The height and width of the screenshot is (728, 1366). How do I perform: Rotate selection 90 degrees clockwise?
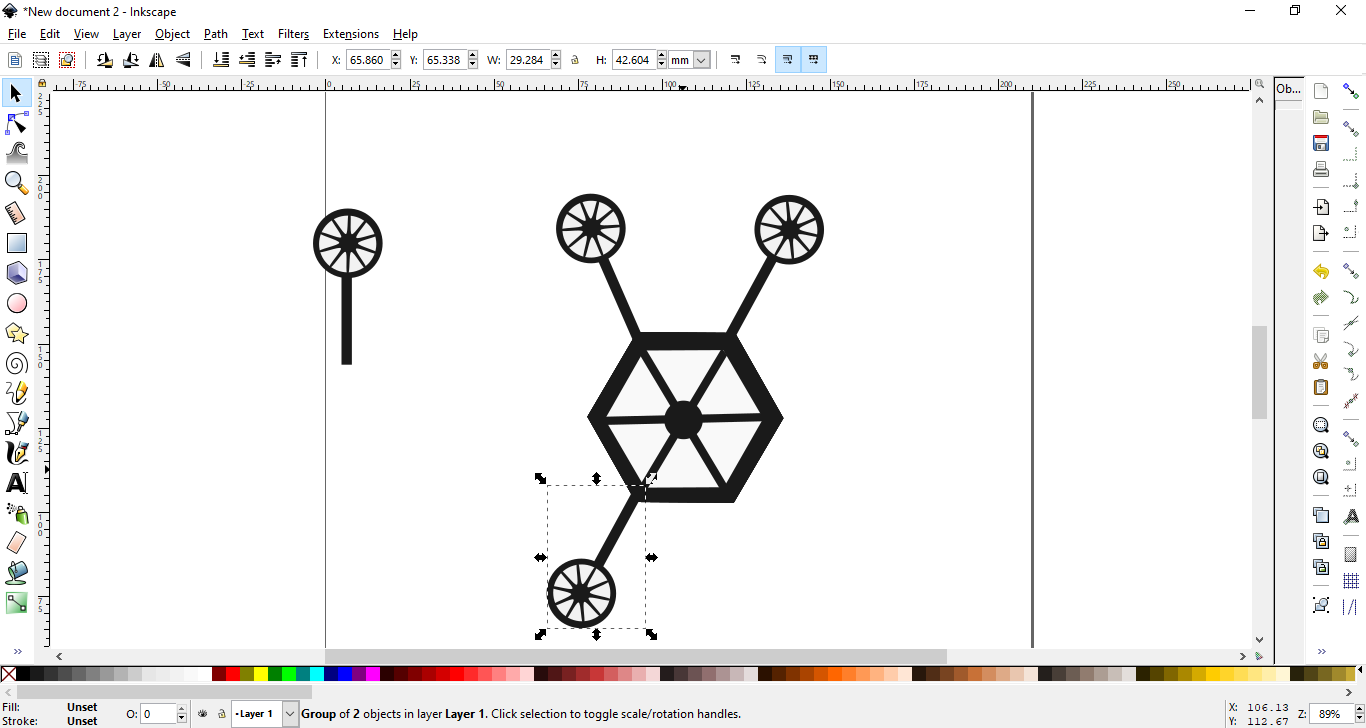[x=131, y=60]
